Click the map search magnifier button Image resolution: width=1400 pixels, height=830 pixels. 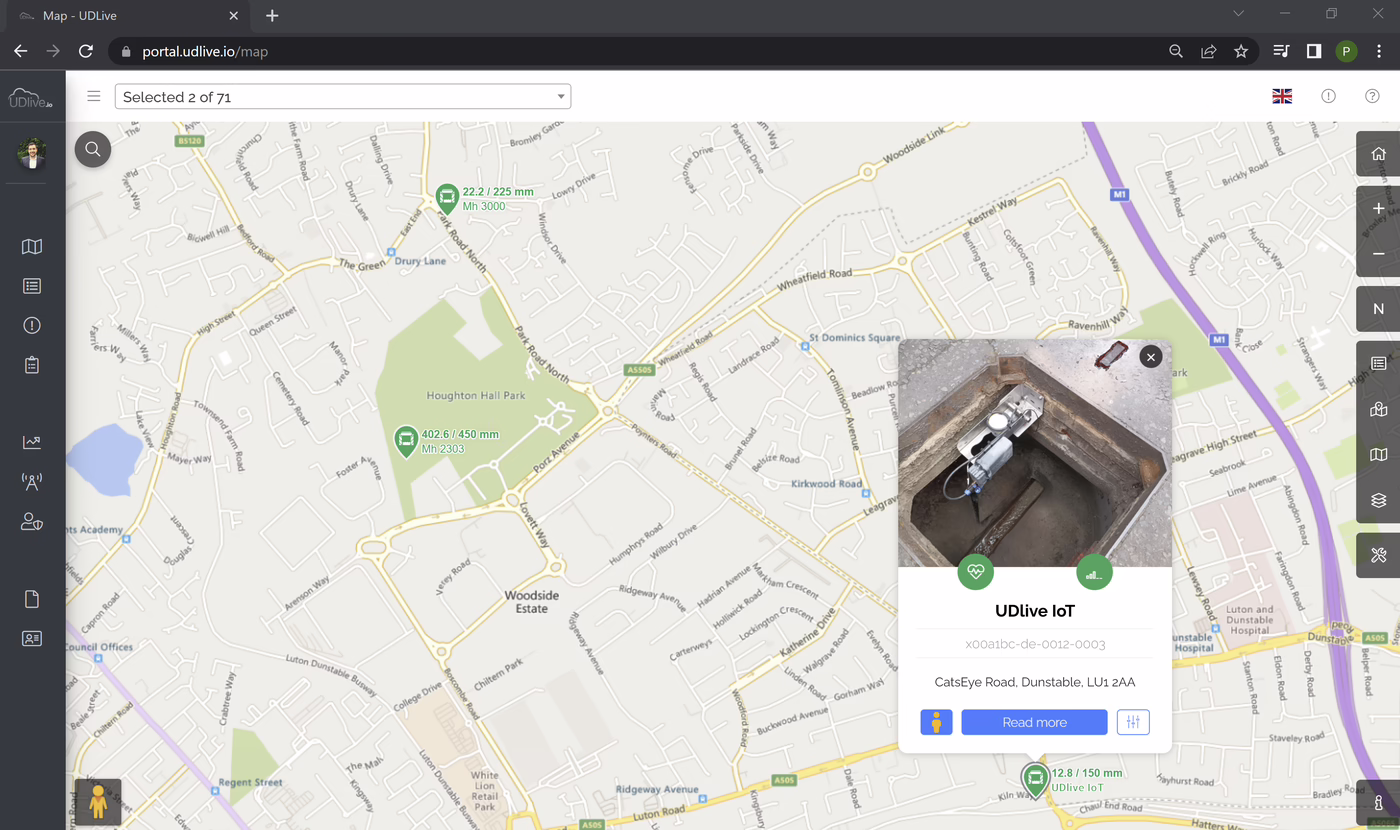93,150
